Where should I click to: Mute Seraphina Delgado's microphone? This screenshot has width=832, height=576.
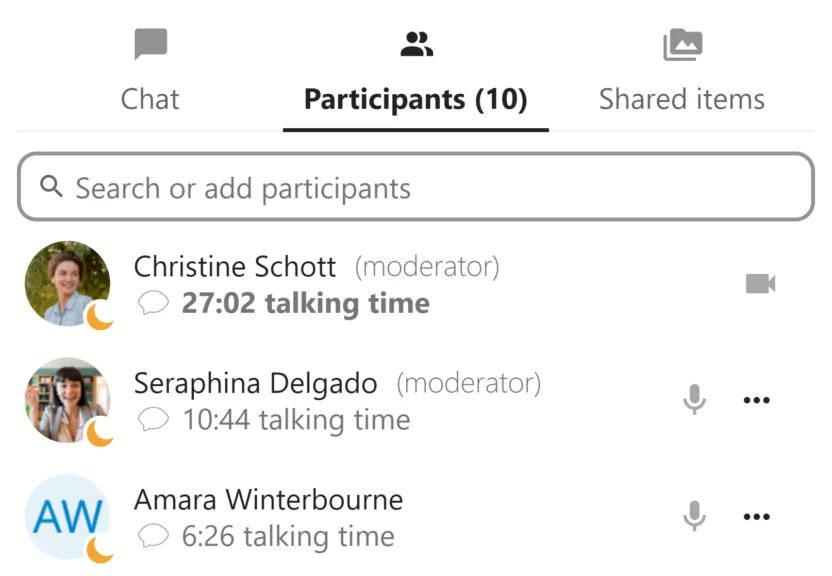694,400
